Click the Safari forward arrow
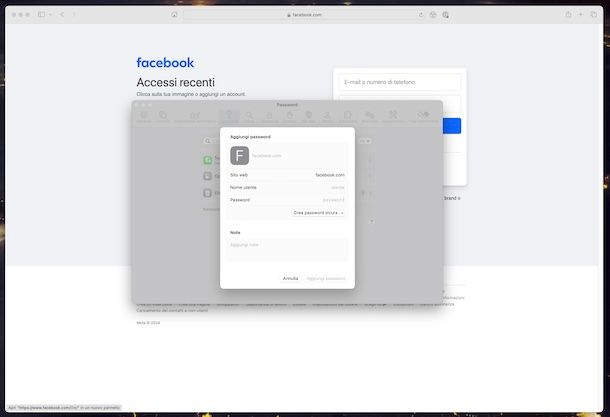 click(x=74, y=14)
